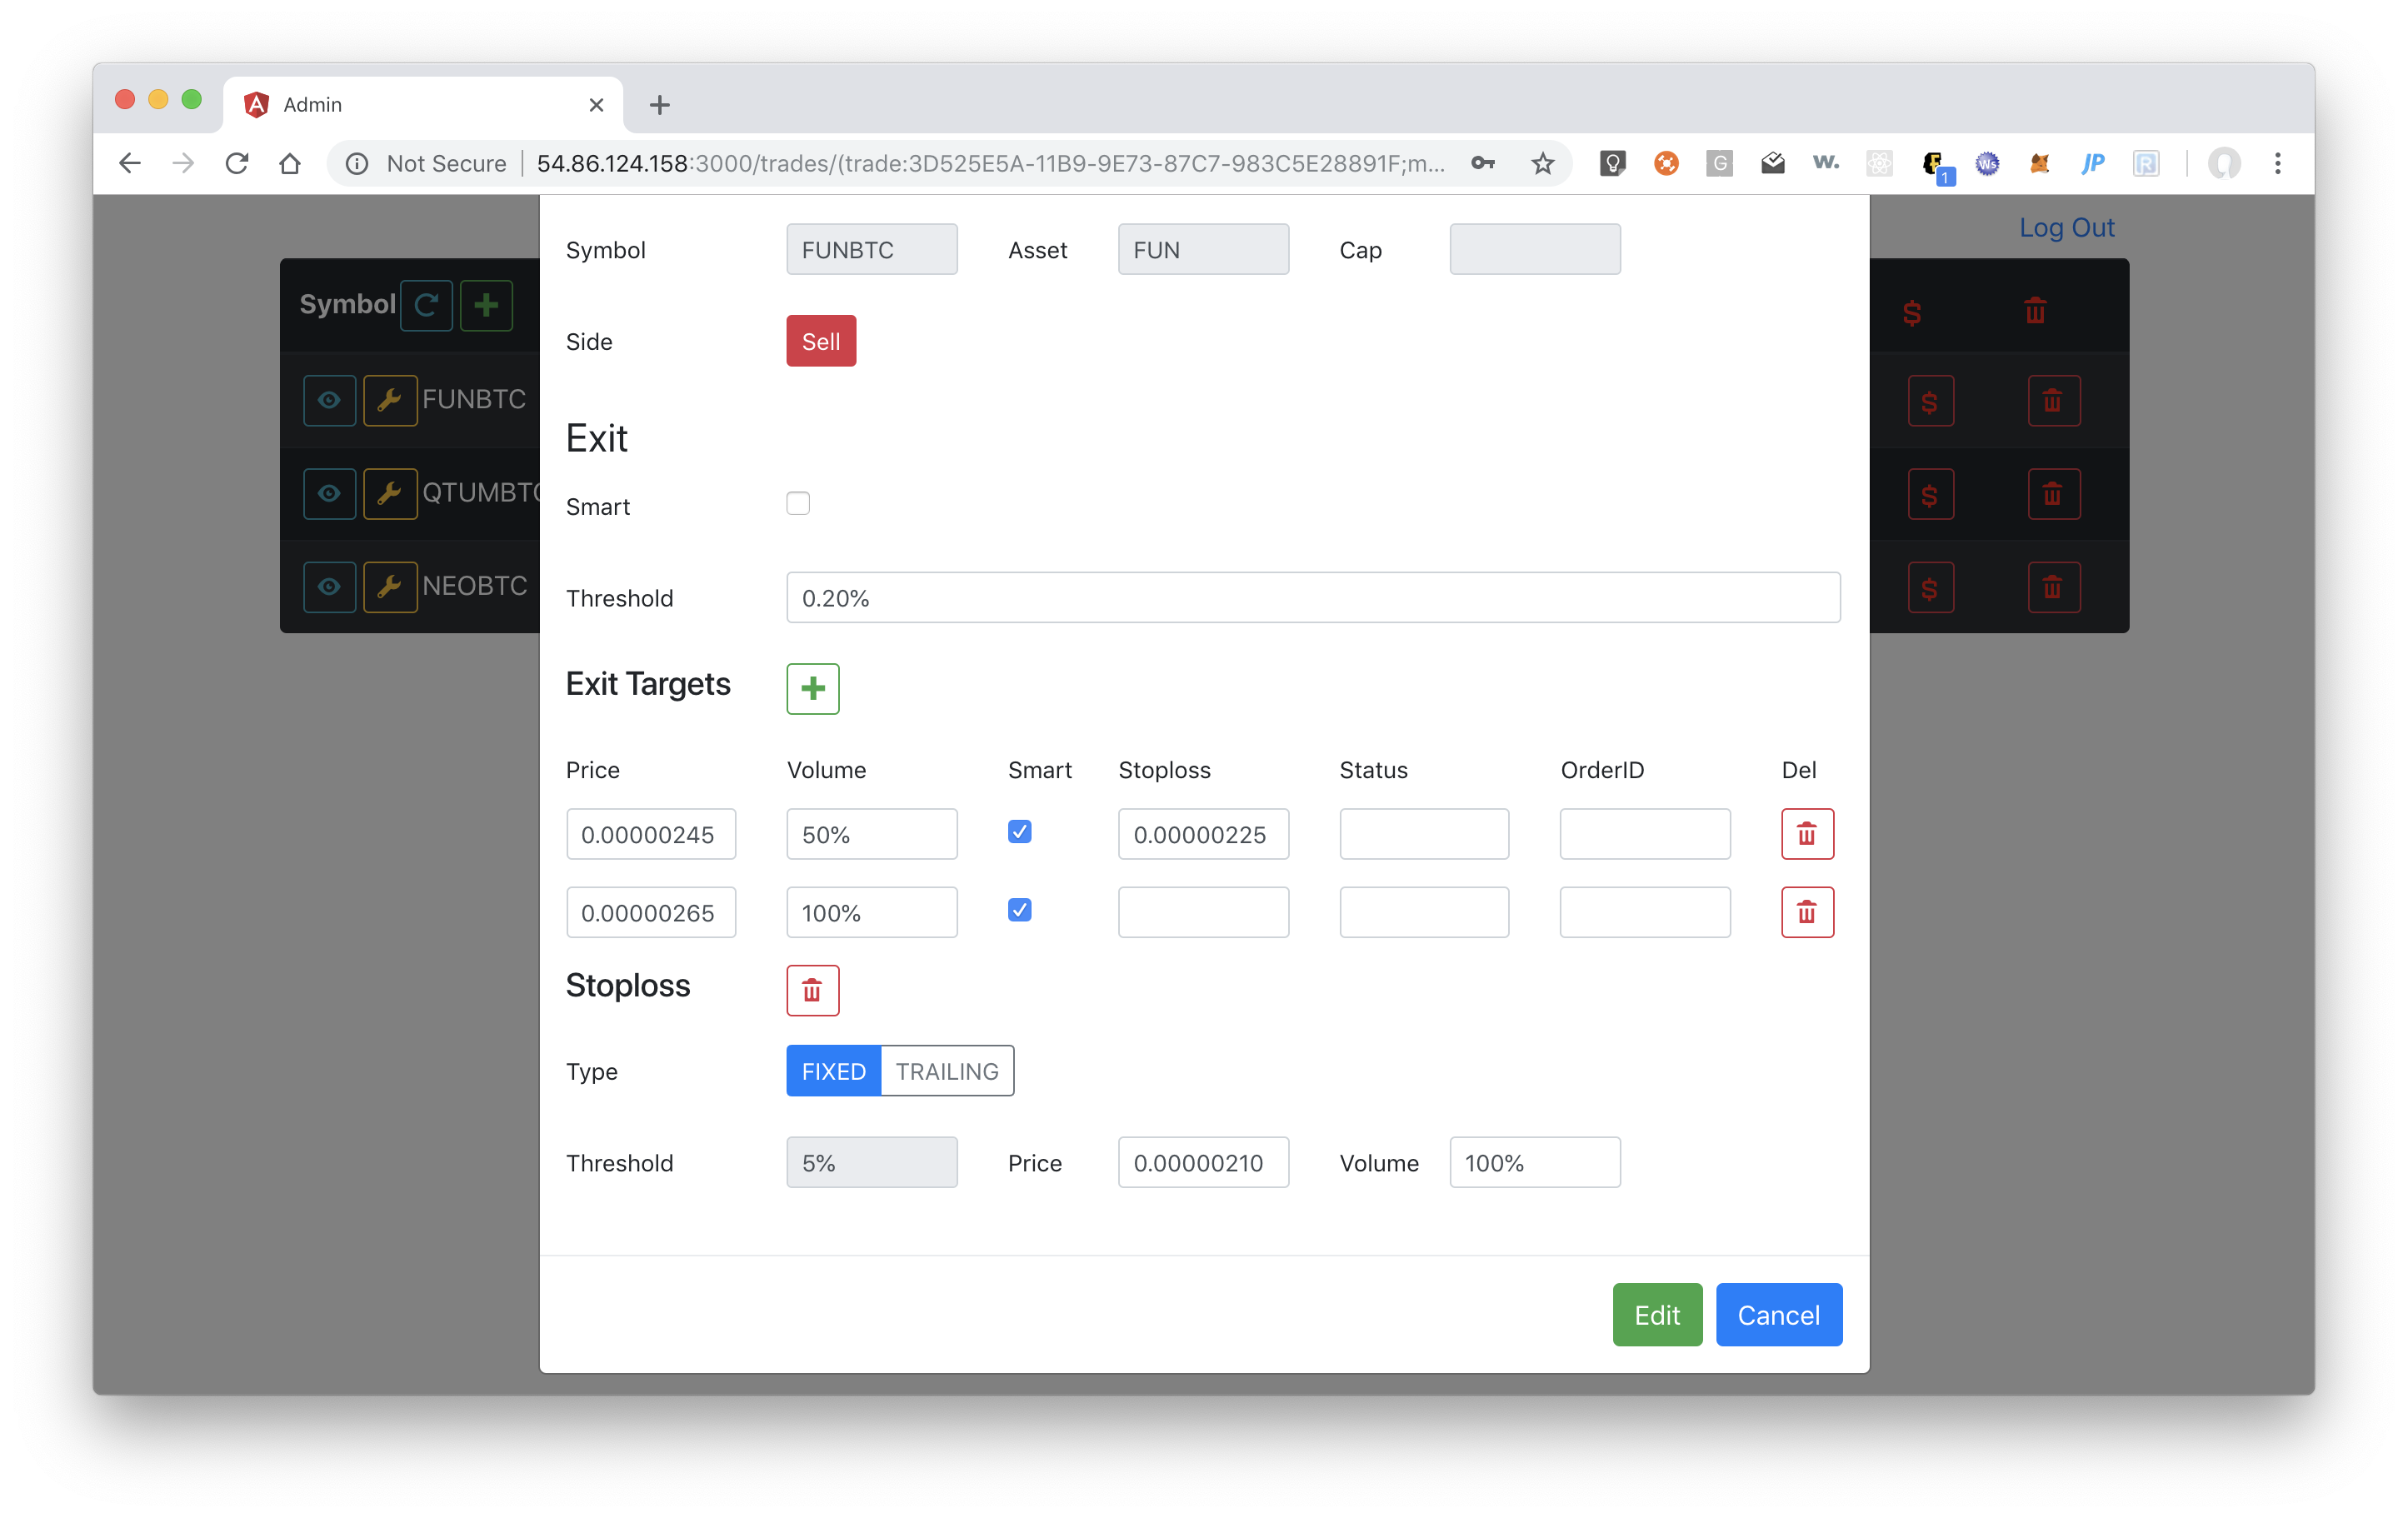Click the wrench icon next to QTUMBTC
The height and width of the screenshot is (1518, 2408).
coord(388,492)
